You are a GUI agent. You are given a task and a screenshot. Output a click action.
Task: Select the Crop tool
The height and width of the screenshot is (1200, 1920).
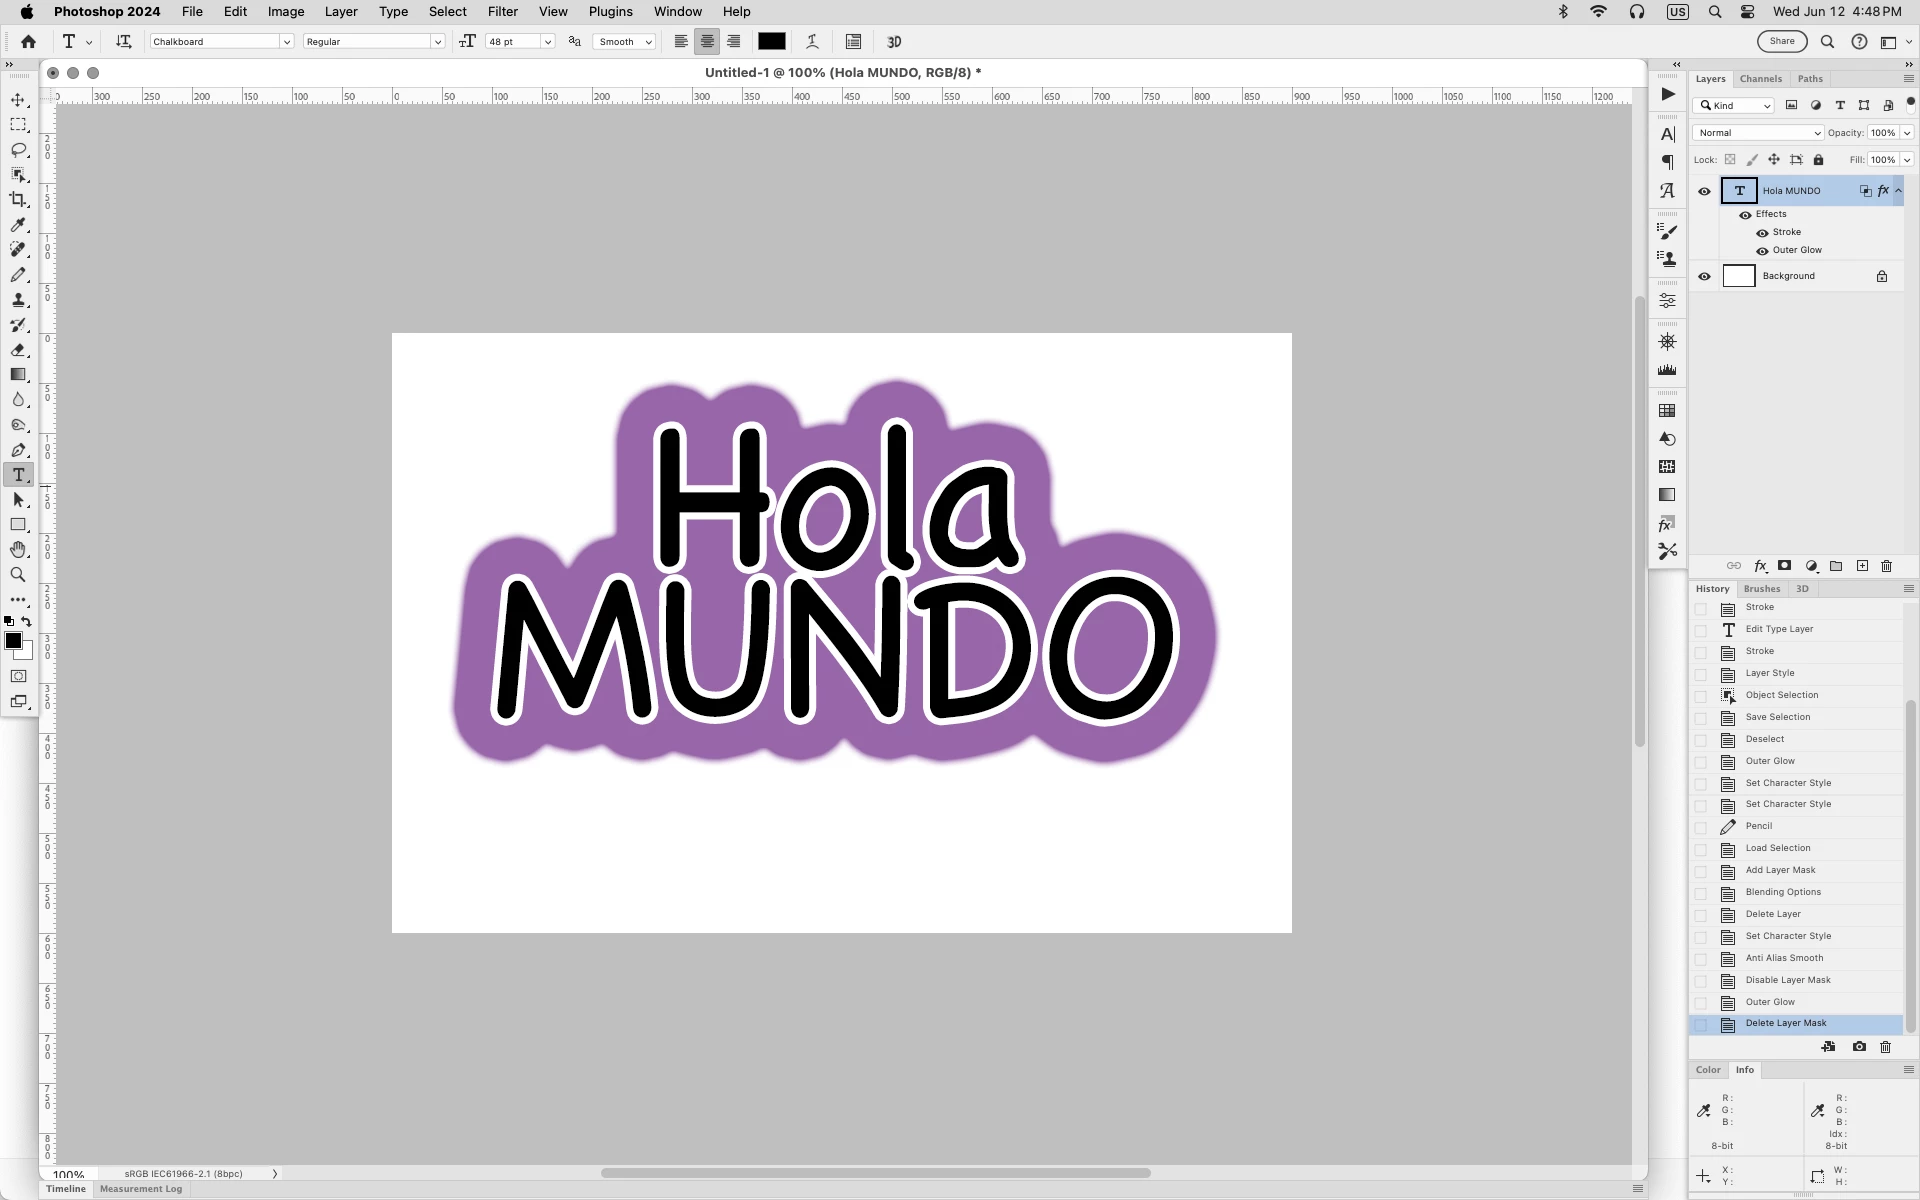pos(18,200)
